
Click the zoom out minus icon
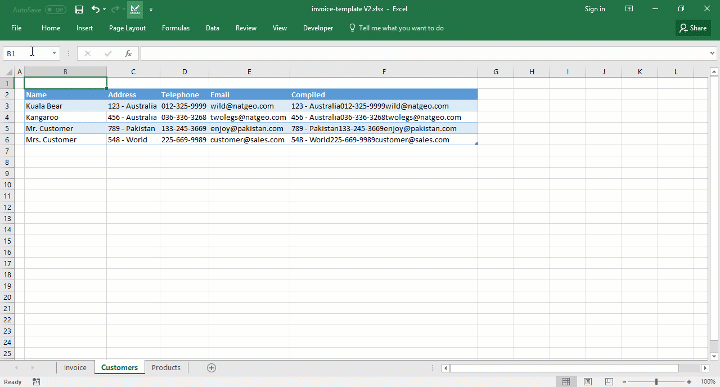[624, 382]
